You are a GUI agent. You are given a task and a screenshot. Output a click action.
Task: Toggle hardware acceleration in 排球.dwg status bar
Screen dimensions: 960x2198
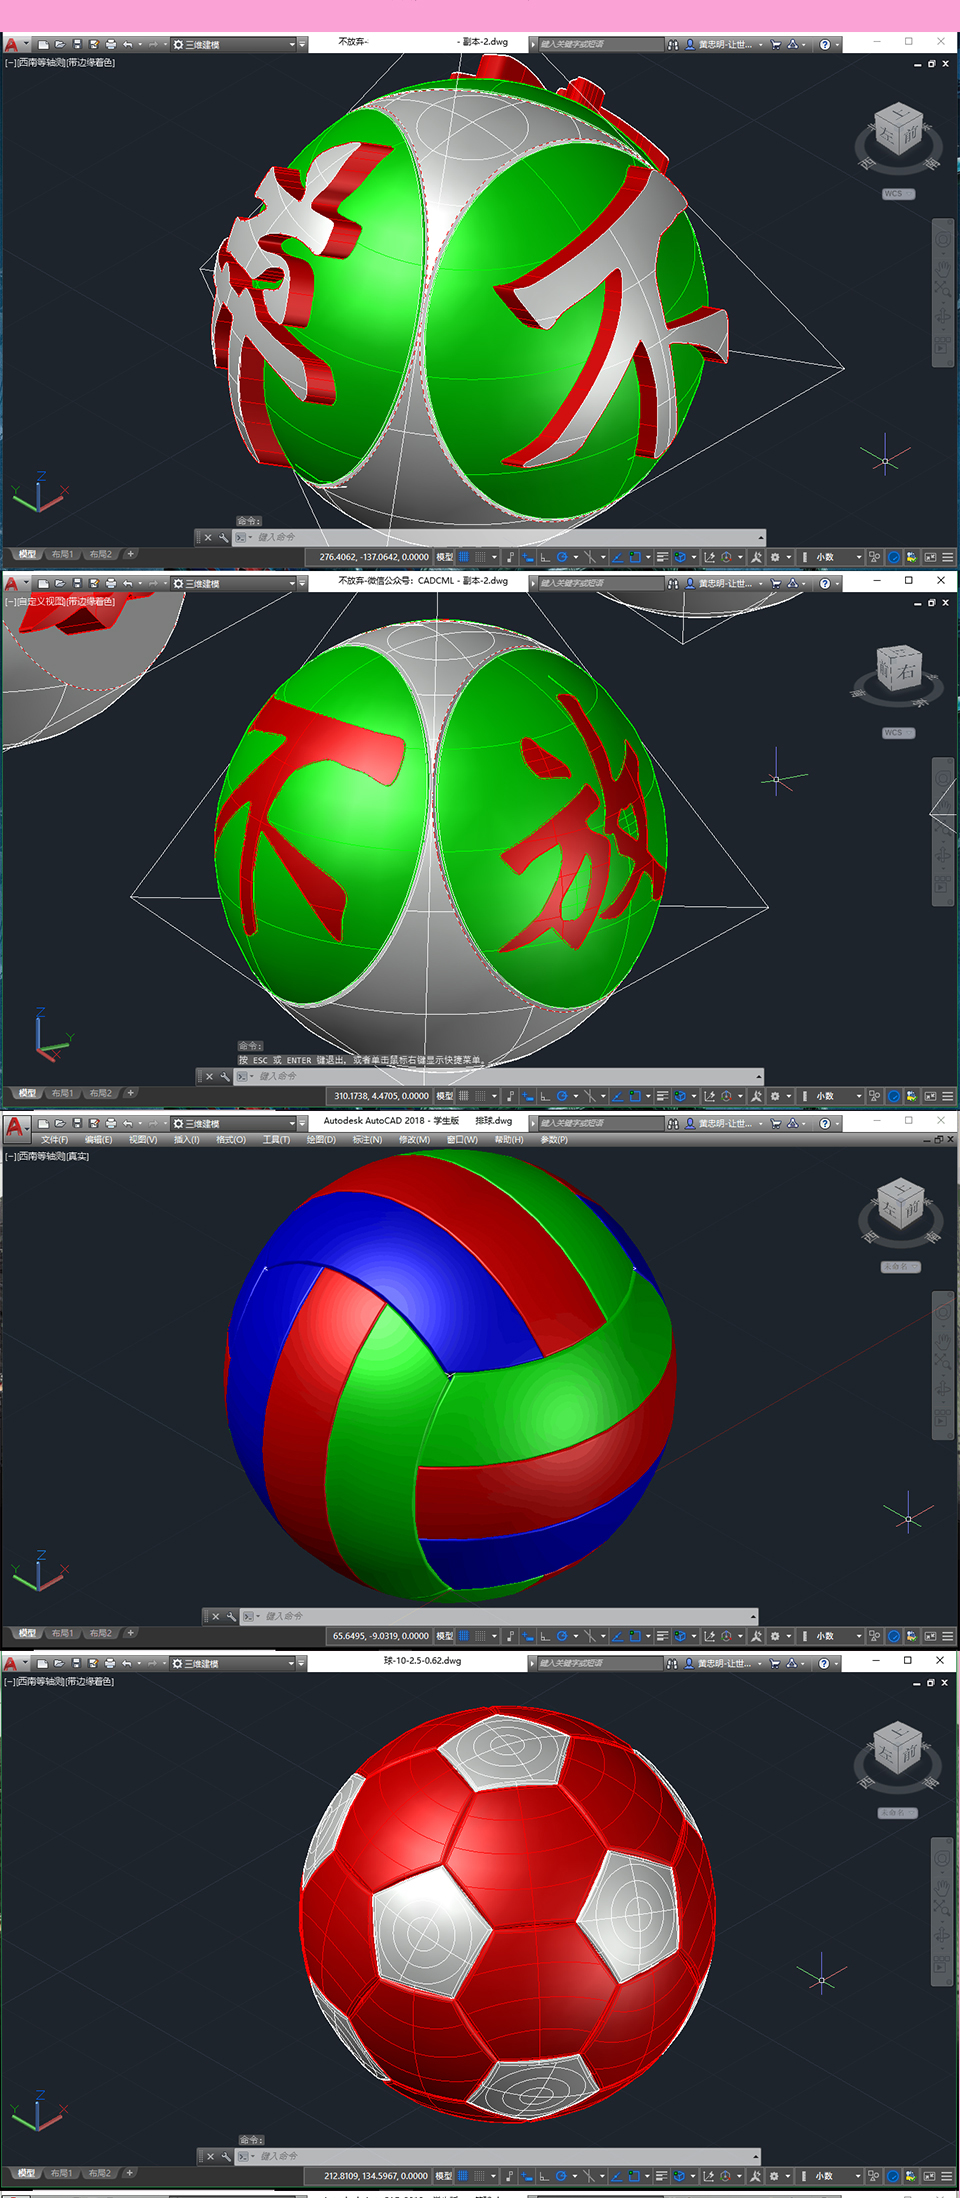point(894,1636)
